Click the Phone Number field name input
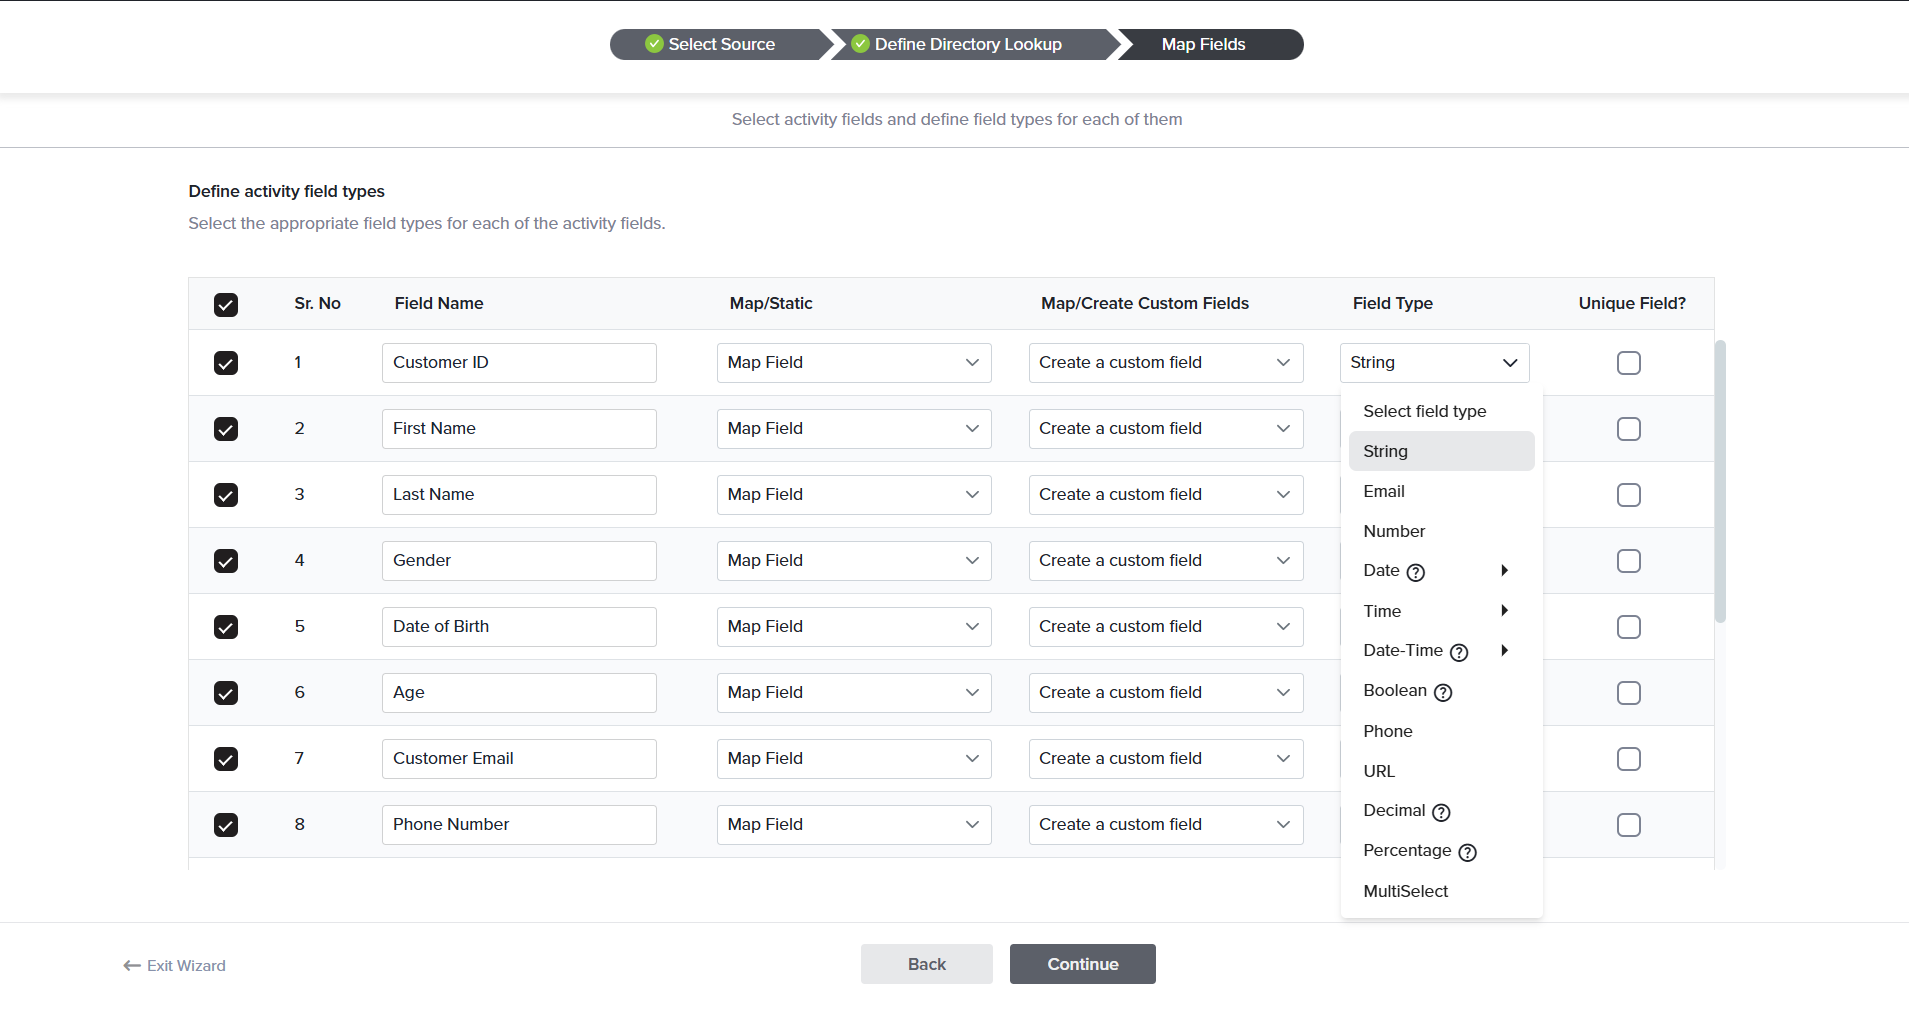Viewport: 1909px width, 1015px height. (x=518, y=825)
